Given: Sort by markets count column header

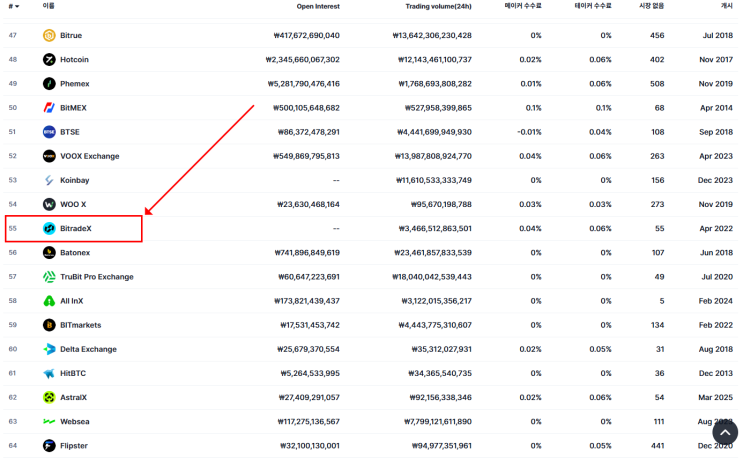Looking at the screenshot, I should (x=652, y=6).
